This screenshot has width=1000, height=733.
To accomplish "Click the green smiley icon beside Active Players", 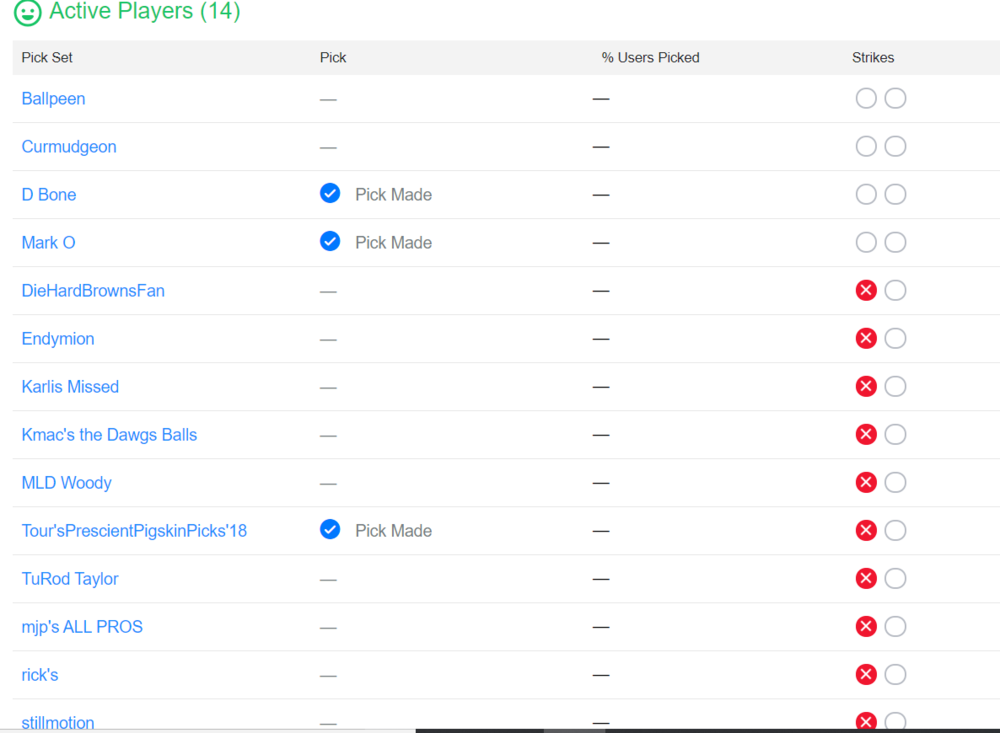I will pos(27,12).
